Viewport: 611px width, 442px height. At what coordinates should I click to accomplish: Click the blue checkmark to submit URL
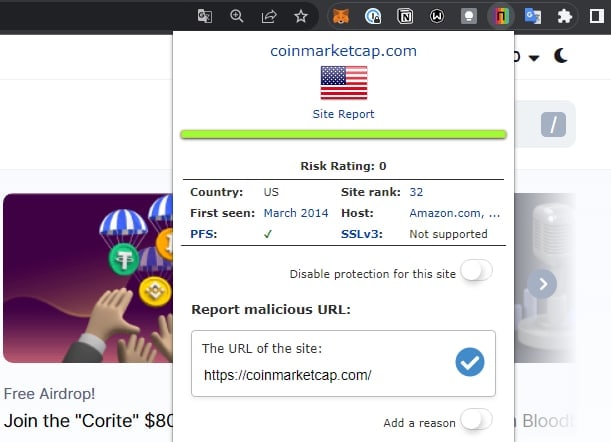[470, 362]
